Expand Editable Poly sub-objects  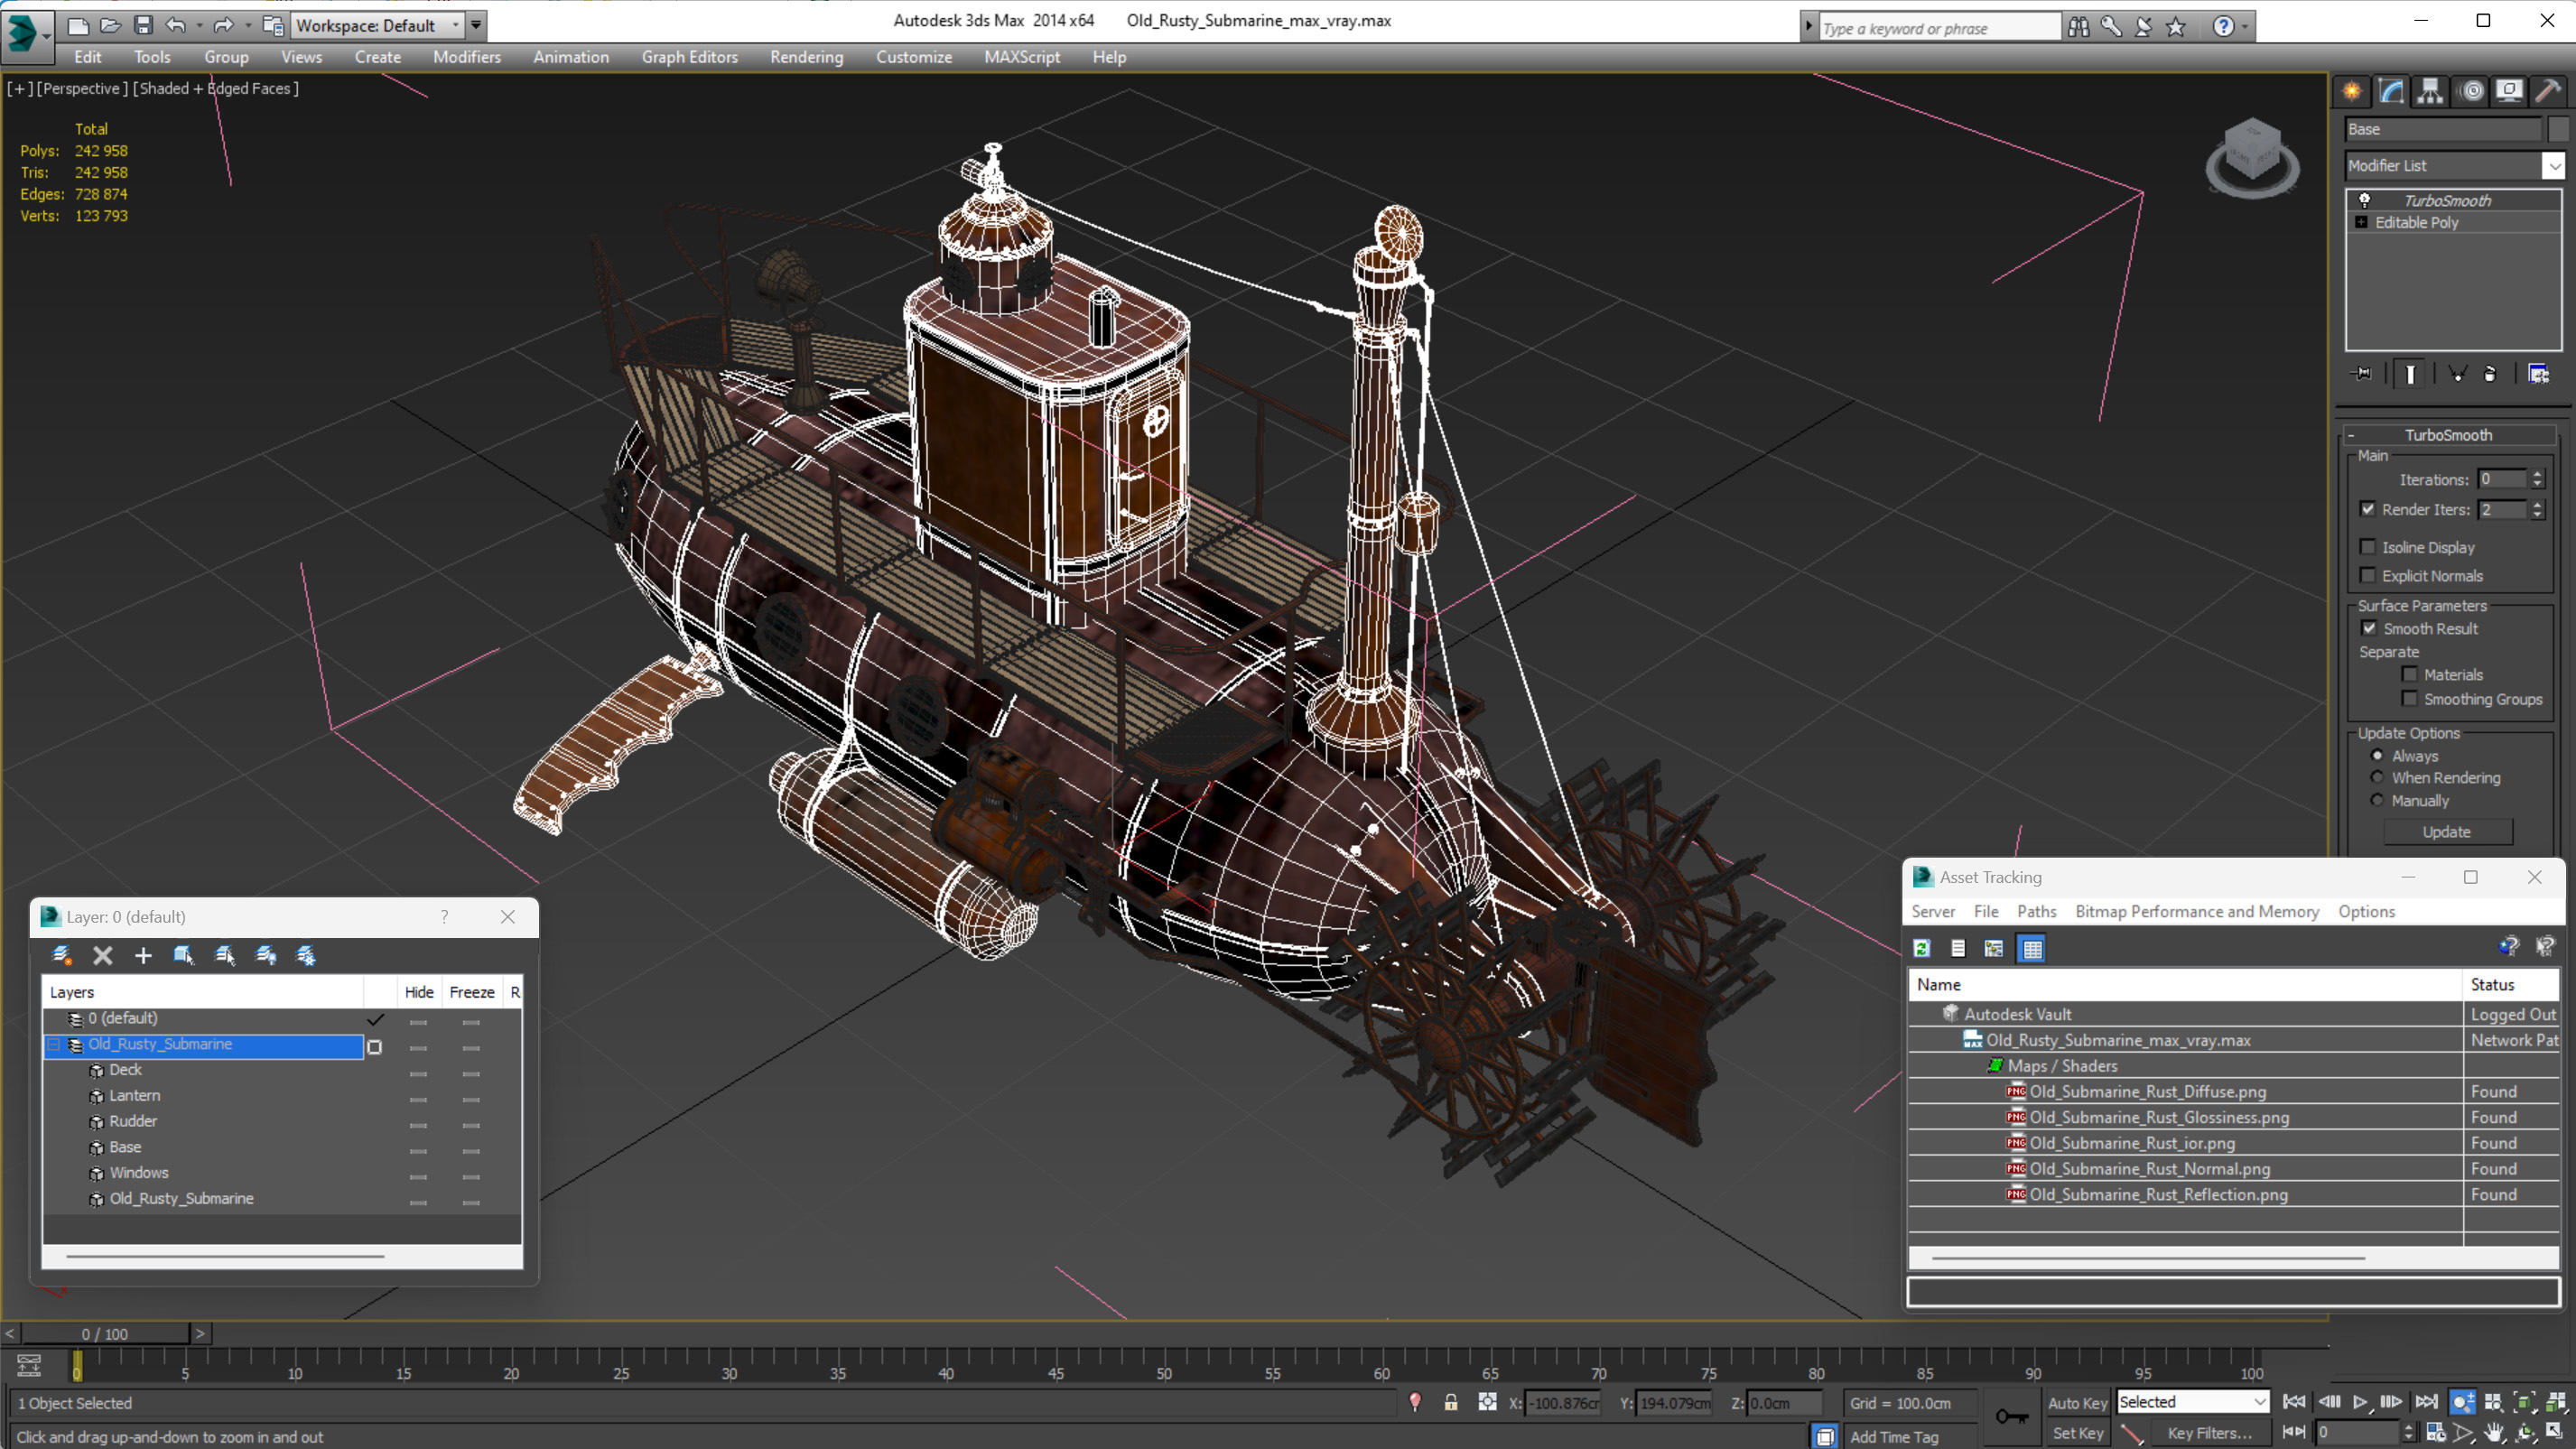[x=2361, y=222]
